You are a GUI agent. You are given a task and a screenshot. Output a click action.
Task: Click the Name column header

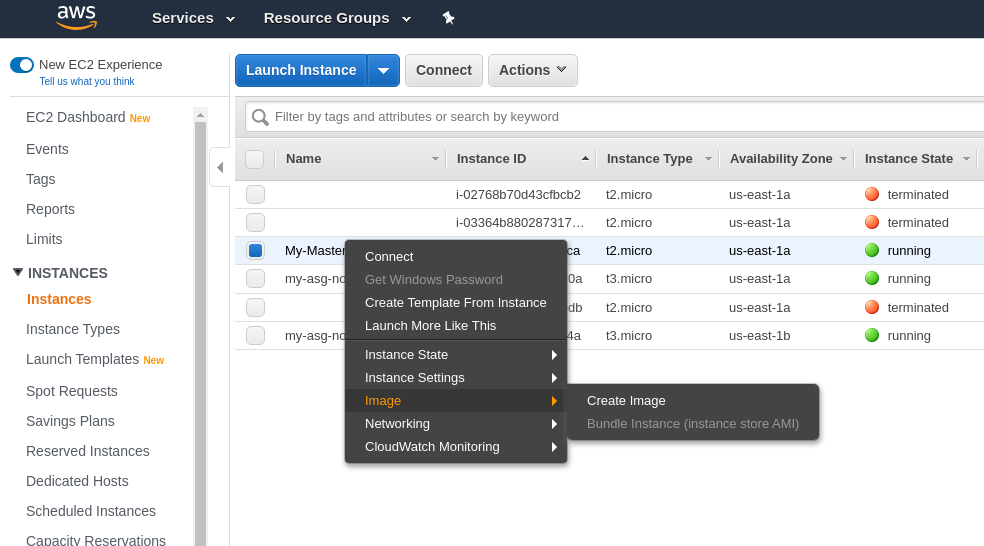[x=304, y=159]
